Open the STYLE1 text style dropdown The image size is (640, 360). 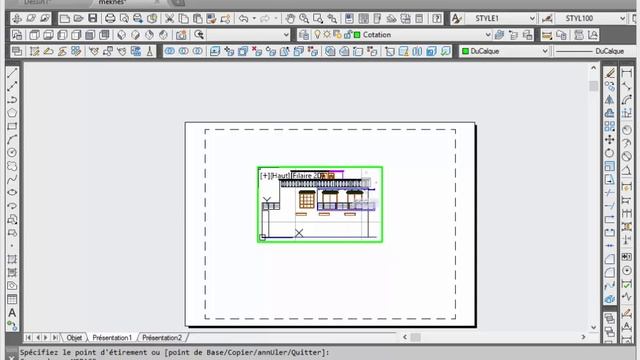(532, 18)
